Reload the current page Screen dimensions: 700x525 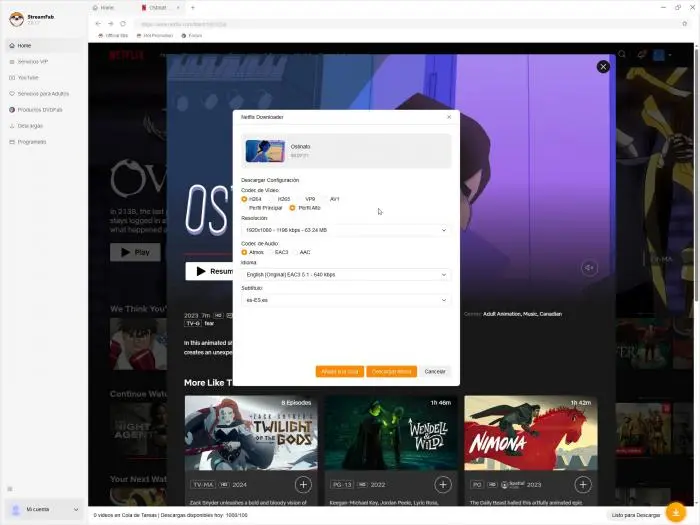(123, 24)
